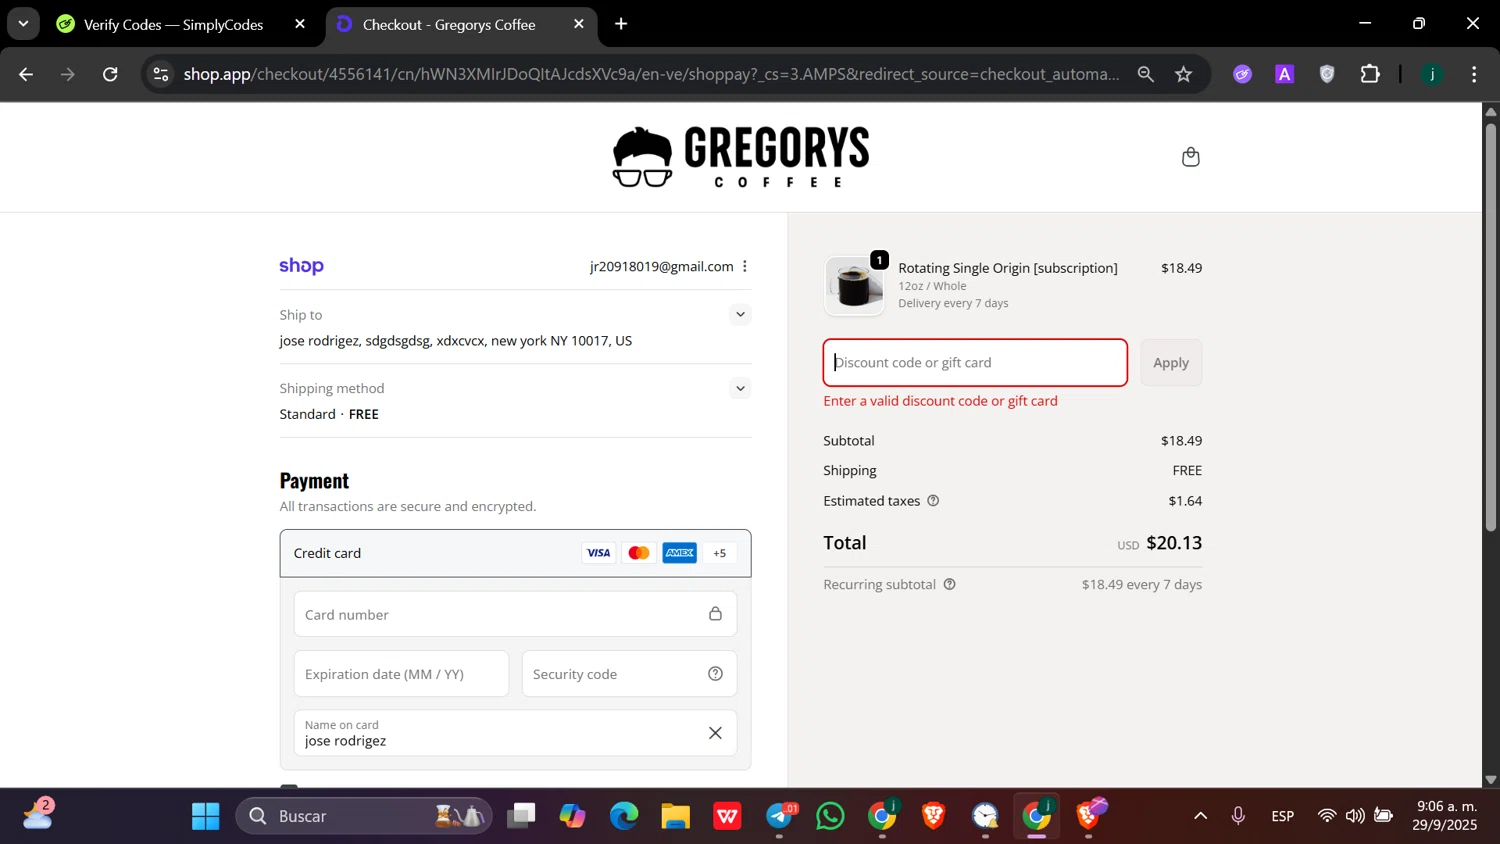Select Checkout - Gregorys Coffee tab

(x=449, y=25)
